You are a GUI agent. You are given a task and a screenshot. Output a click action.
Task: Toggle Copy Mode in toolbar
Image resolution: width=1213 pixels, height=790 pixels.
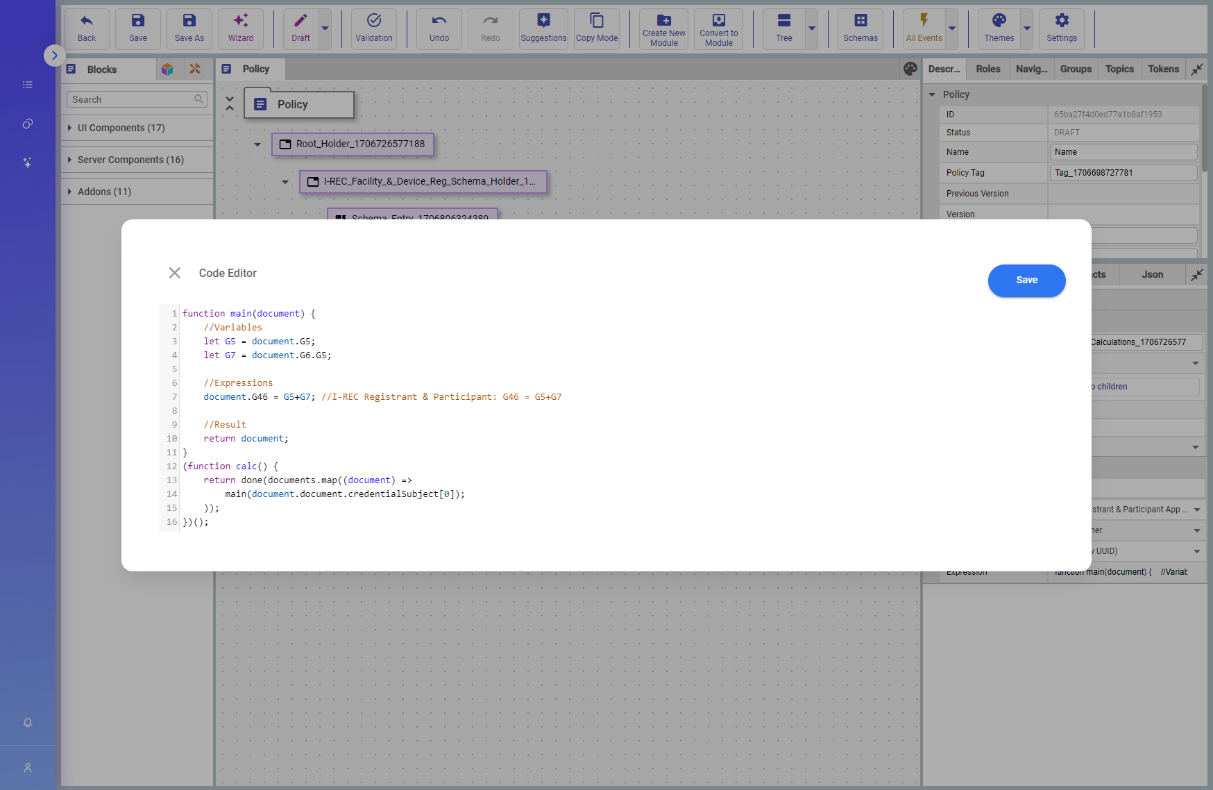pyautogui.click(x=597, y=29)
